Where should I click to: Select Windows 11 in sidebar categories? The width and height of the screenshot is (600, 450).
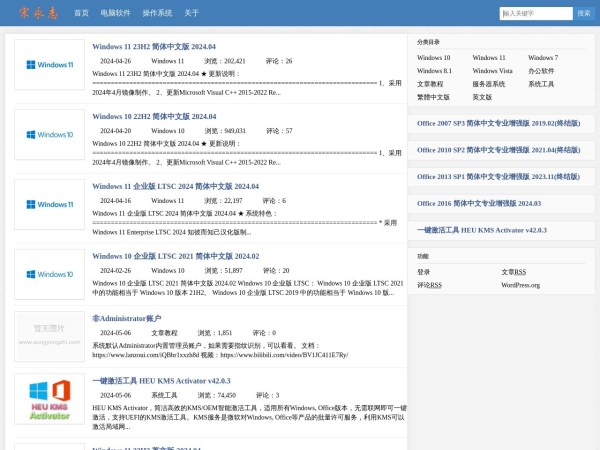click(x=489, y=58)
